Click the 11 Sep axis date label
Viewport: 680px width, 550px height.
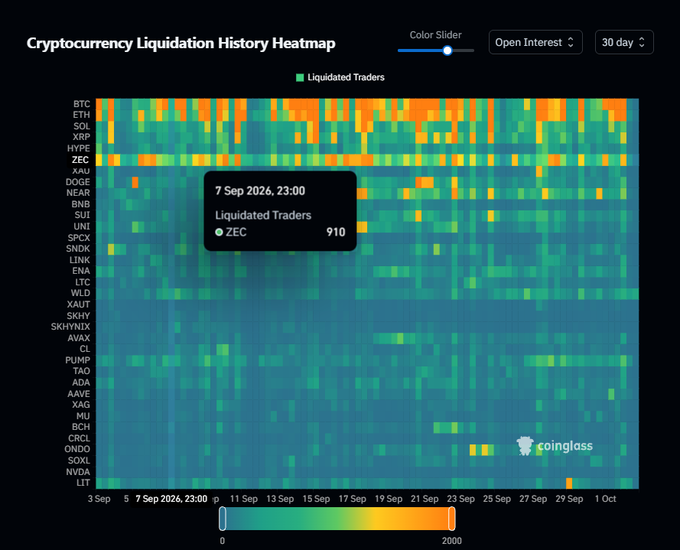(x=244, y=499)
